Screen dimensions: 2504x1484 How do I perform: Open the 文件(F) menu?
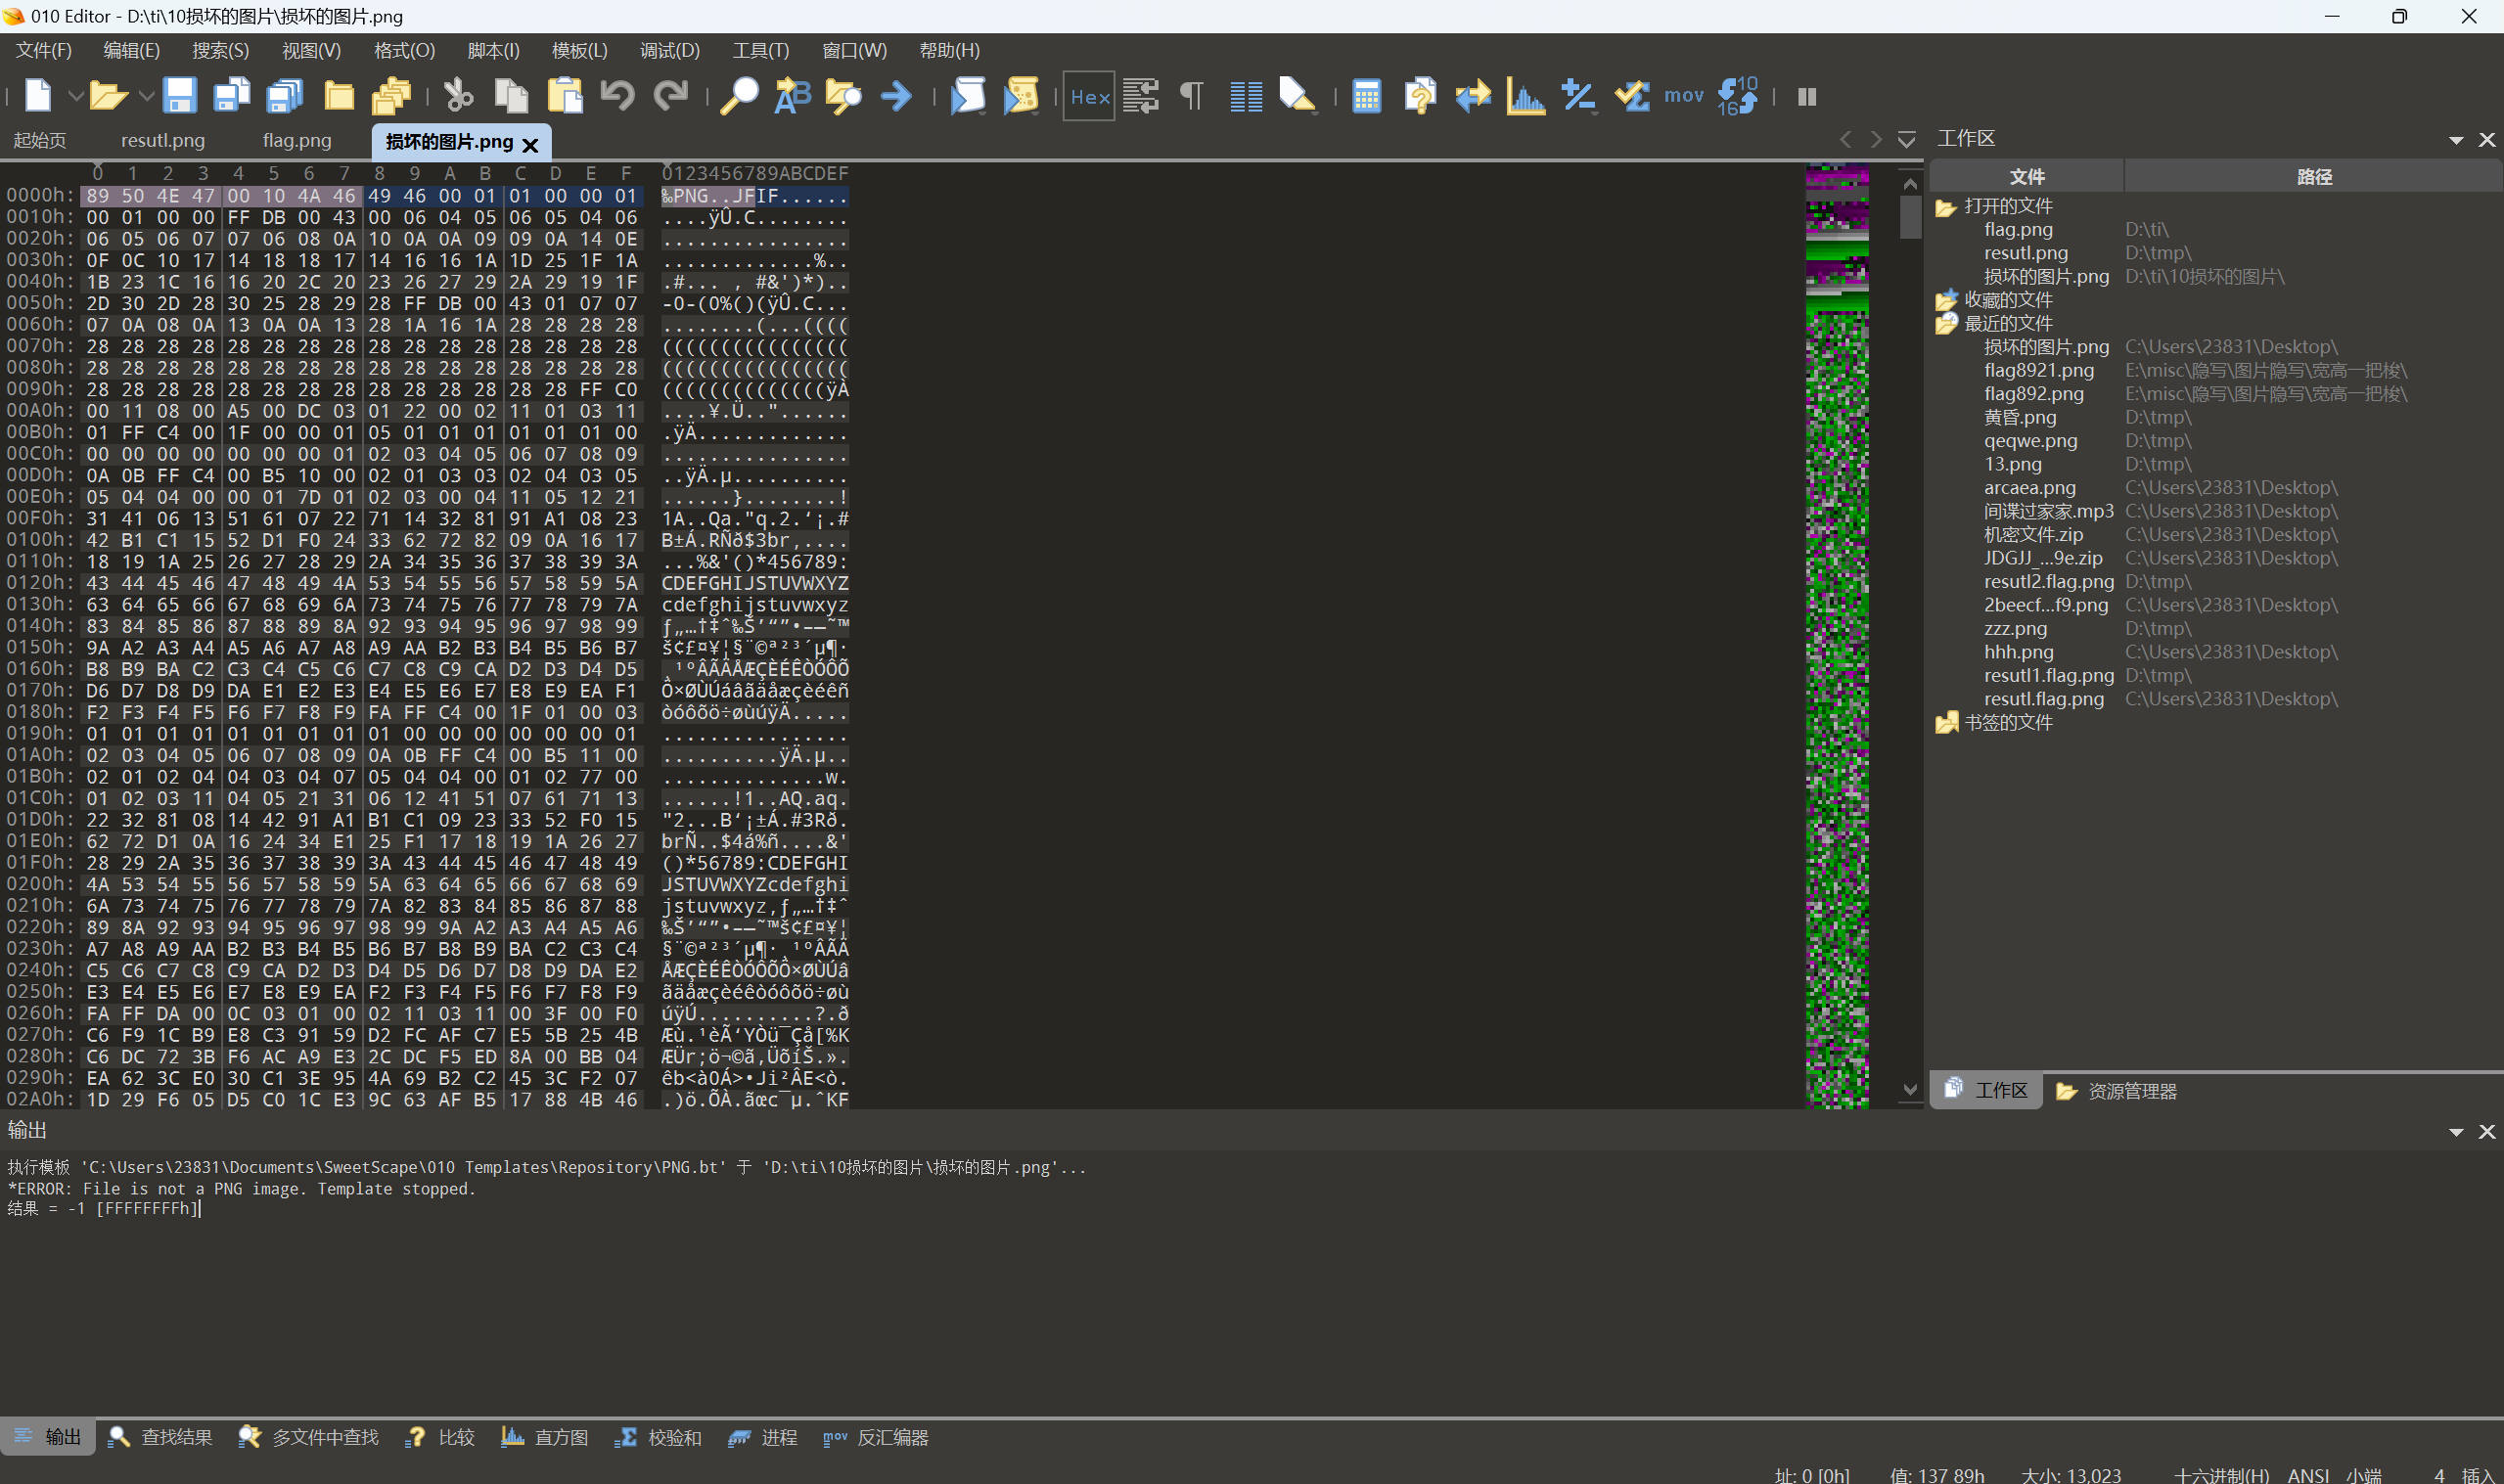pos(43,50)
